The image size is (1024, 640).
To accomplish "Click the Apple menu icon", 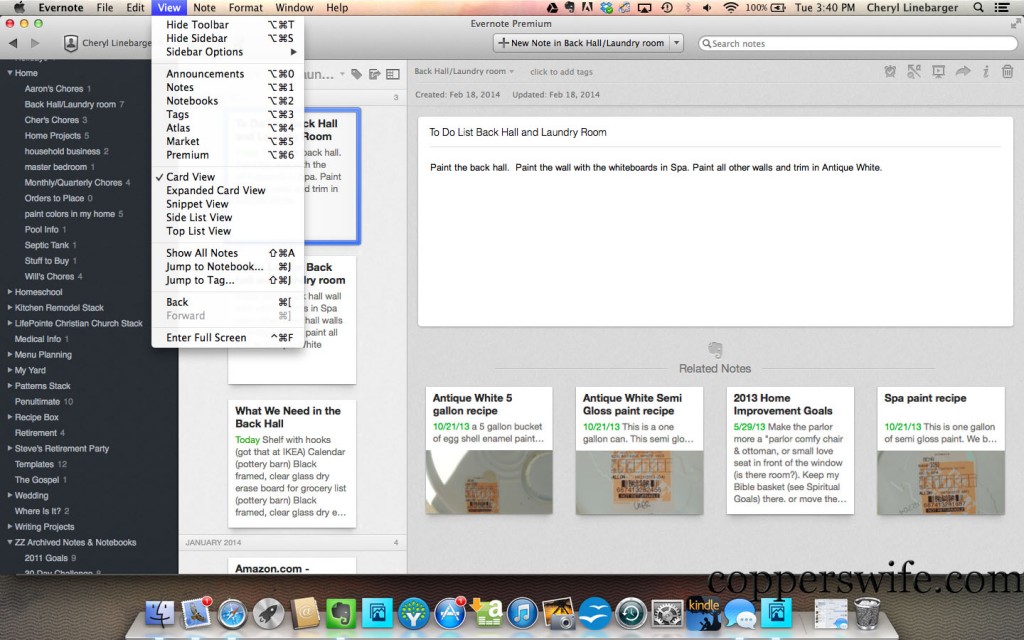I will point(19,8).
